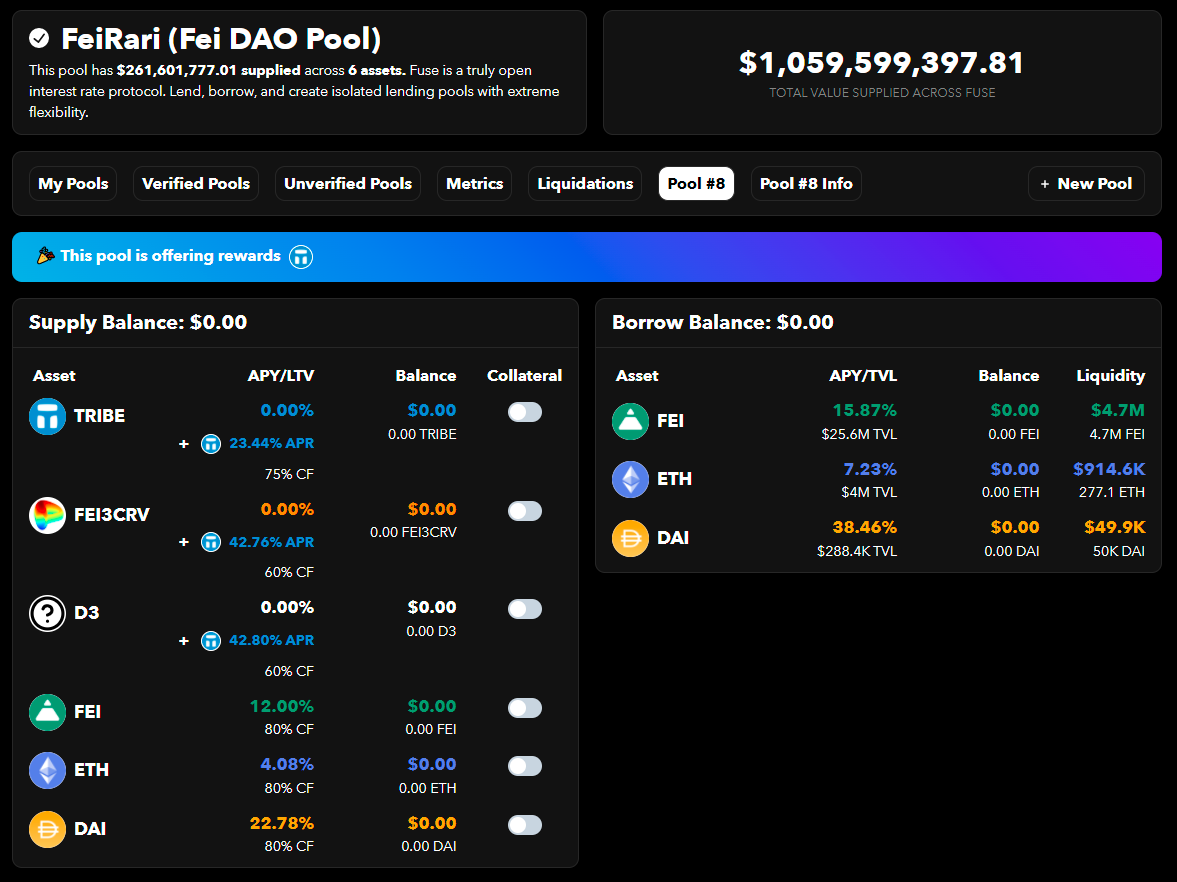Click the D3 question mark asset icon
This screenshot has width=1177, height=882.
pos(47,613)
